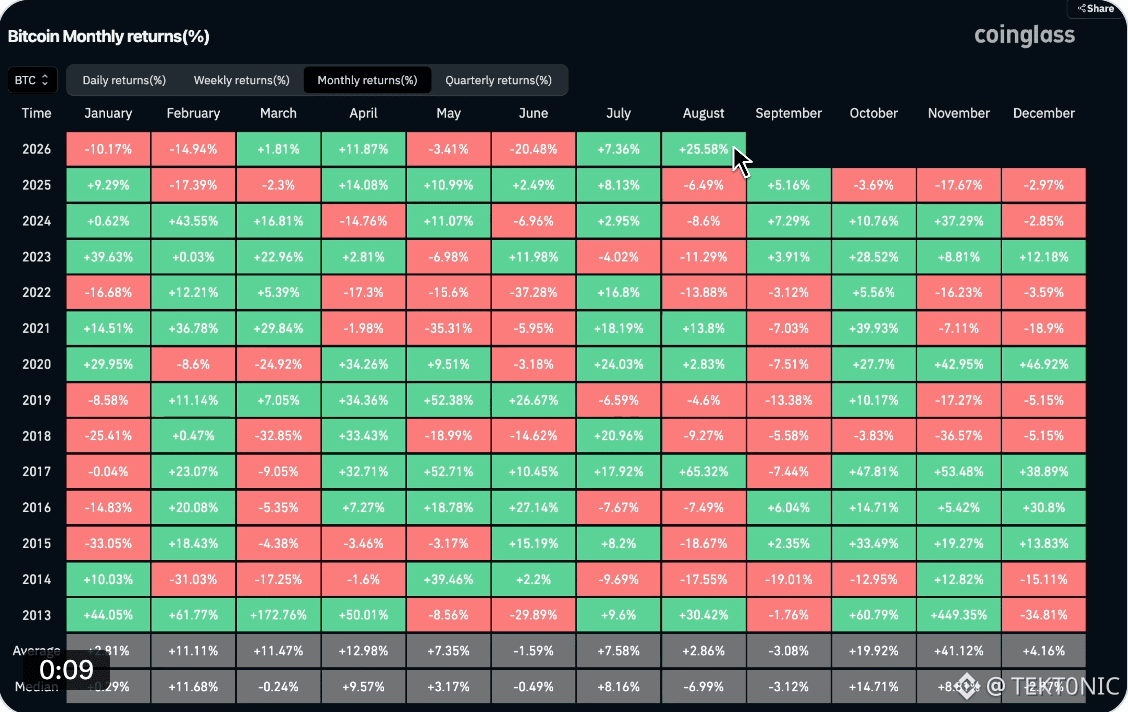Click the June column header
This screenshot has height=712, width=1128.
[533, 113]
